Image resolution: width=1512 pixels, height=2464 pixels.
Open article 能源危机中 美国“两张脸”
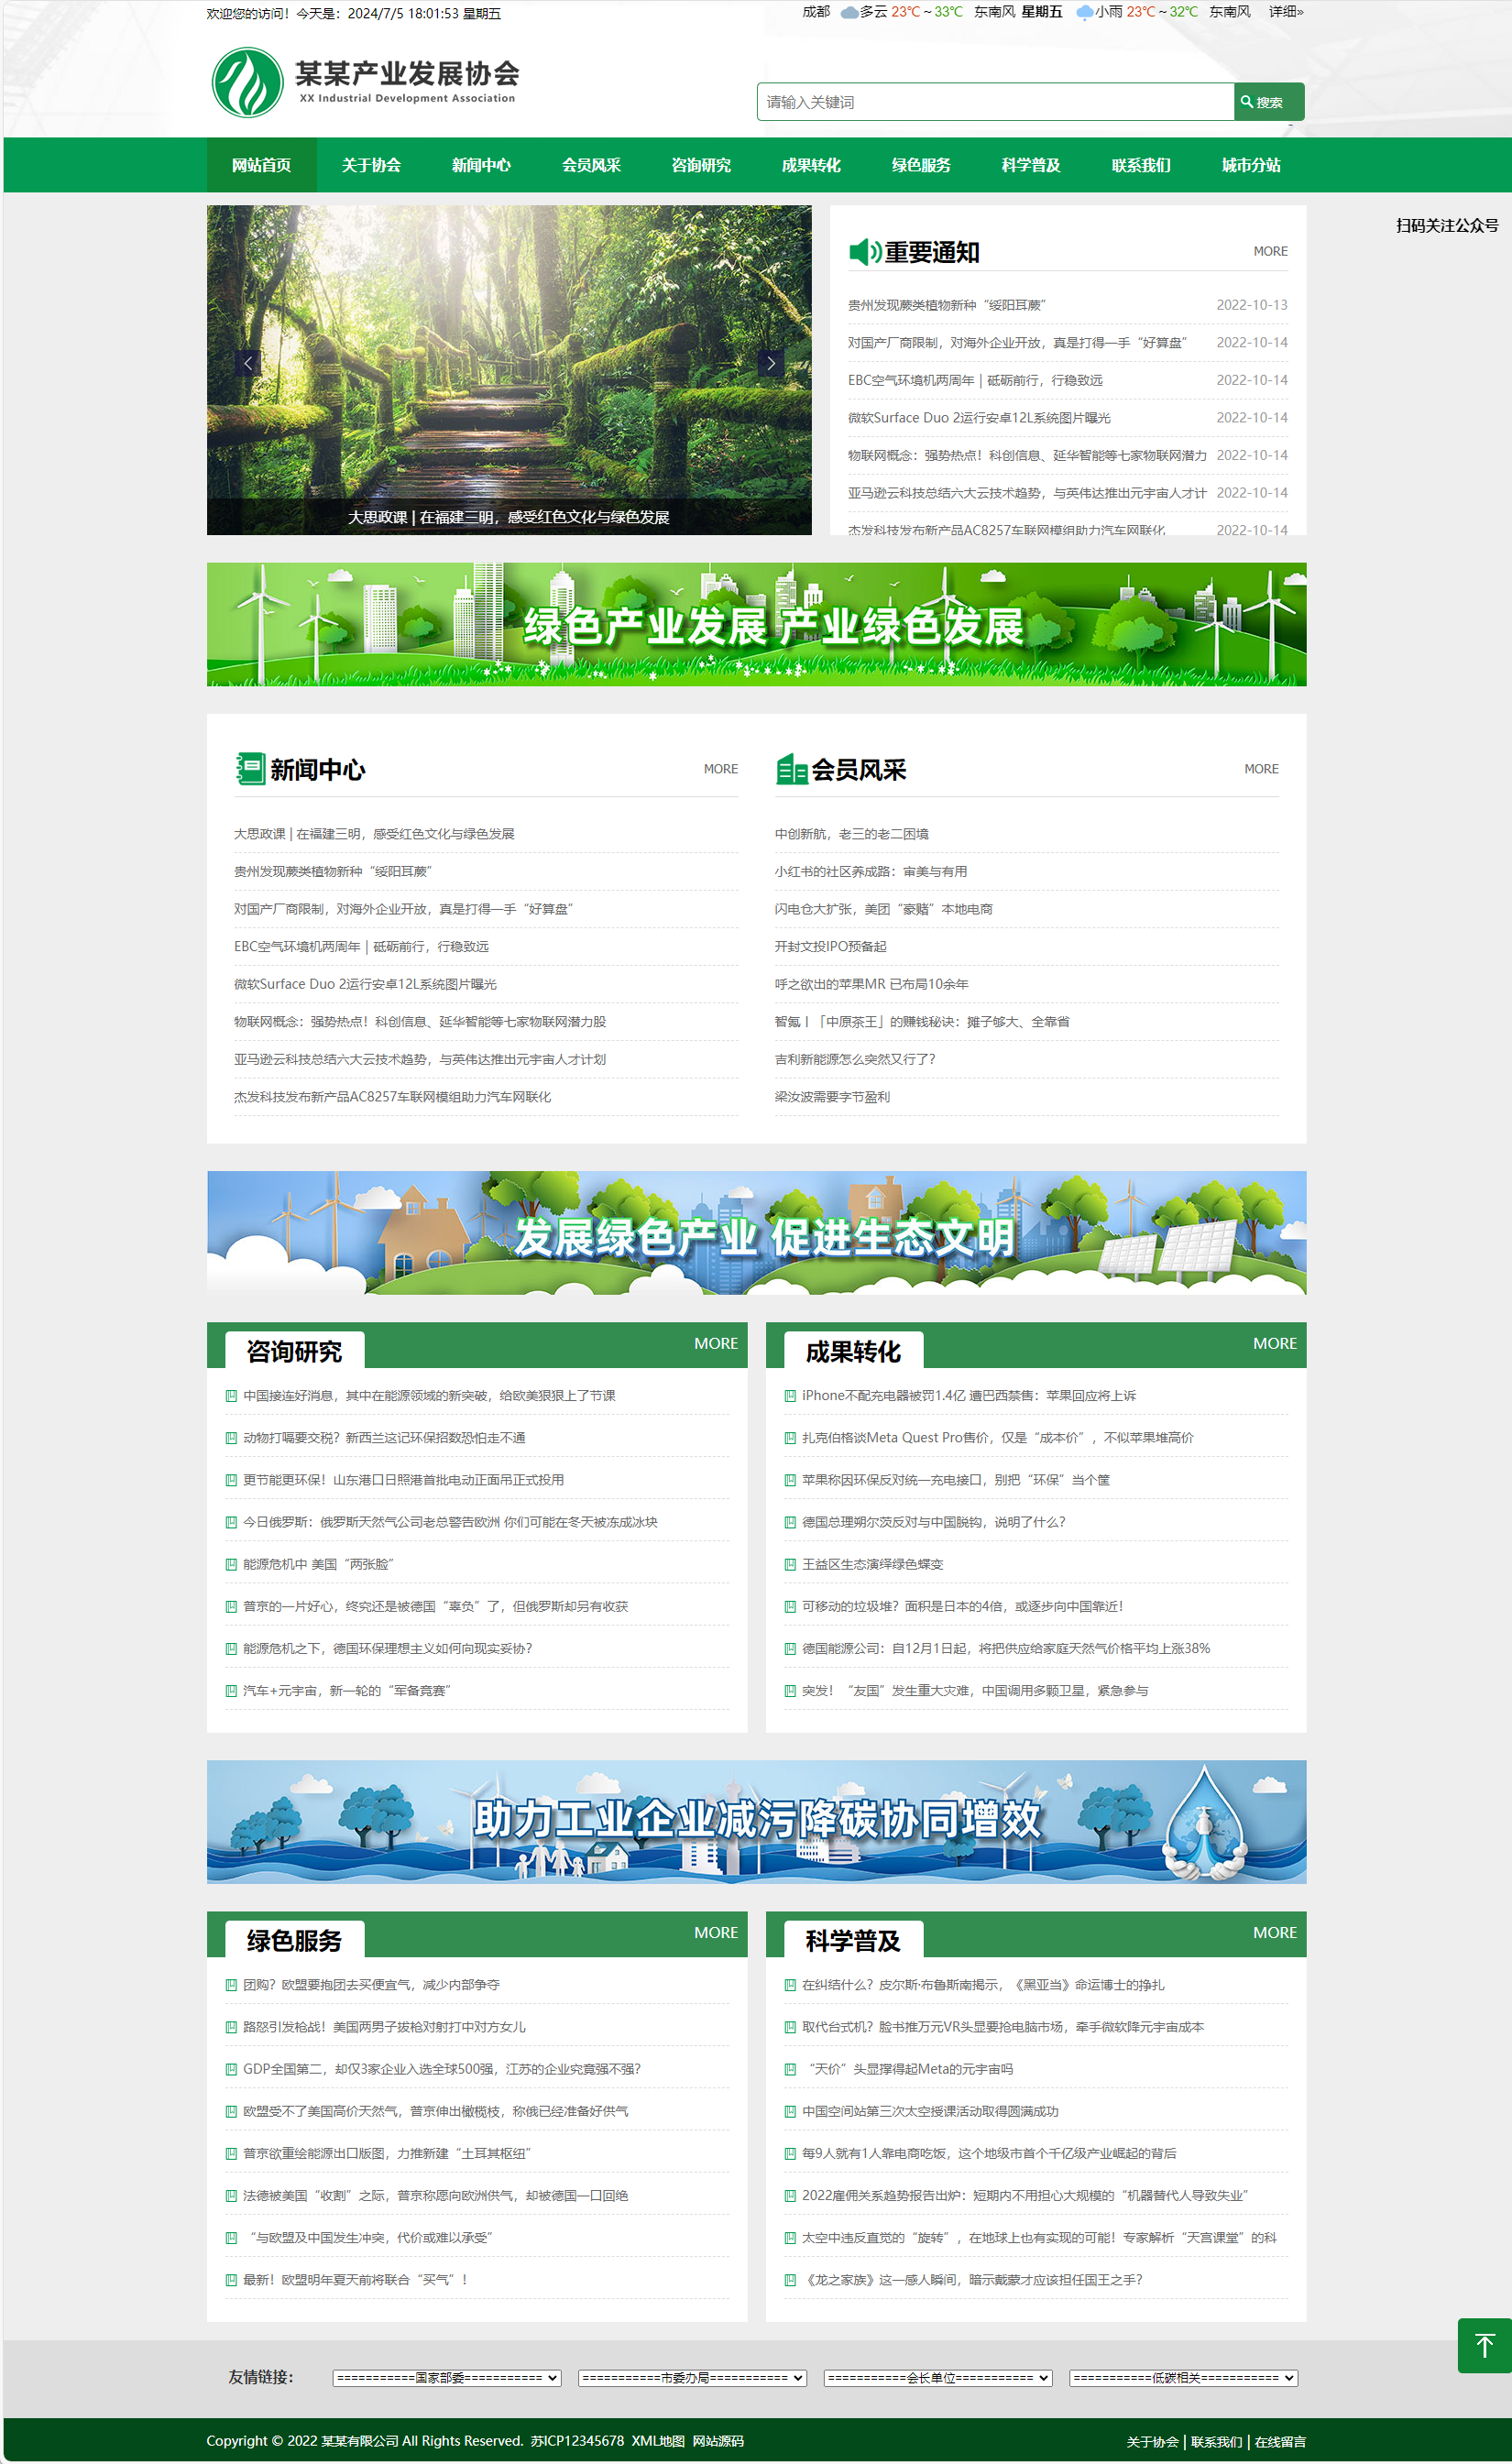[x=318, y=1564]
